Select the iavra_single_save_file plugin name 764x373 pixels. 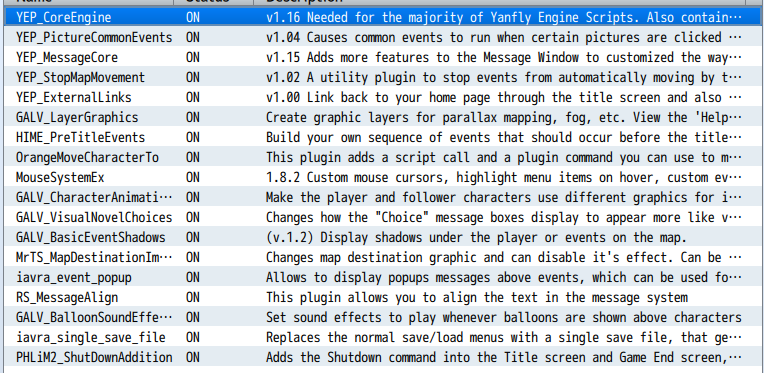(x=91, y=337)
